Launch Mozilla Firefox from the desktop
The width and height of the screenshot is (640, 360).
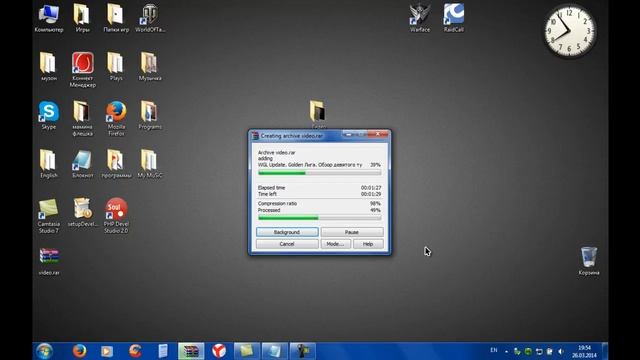(116, 118)
